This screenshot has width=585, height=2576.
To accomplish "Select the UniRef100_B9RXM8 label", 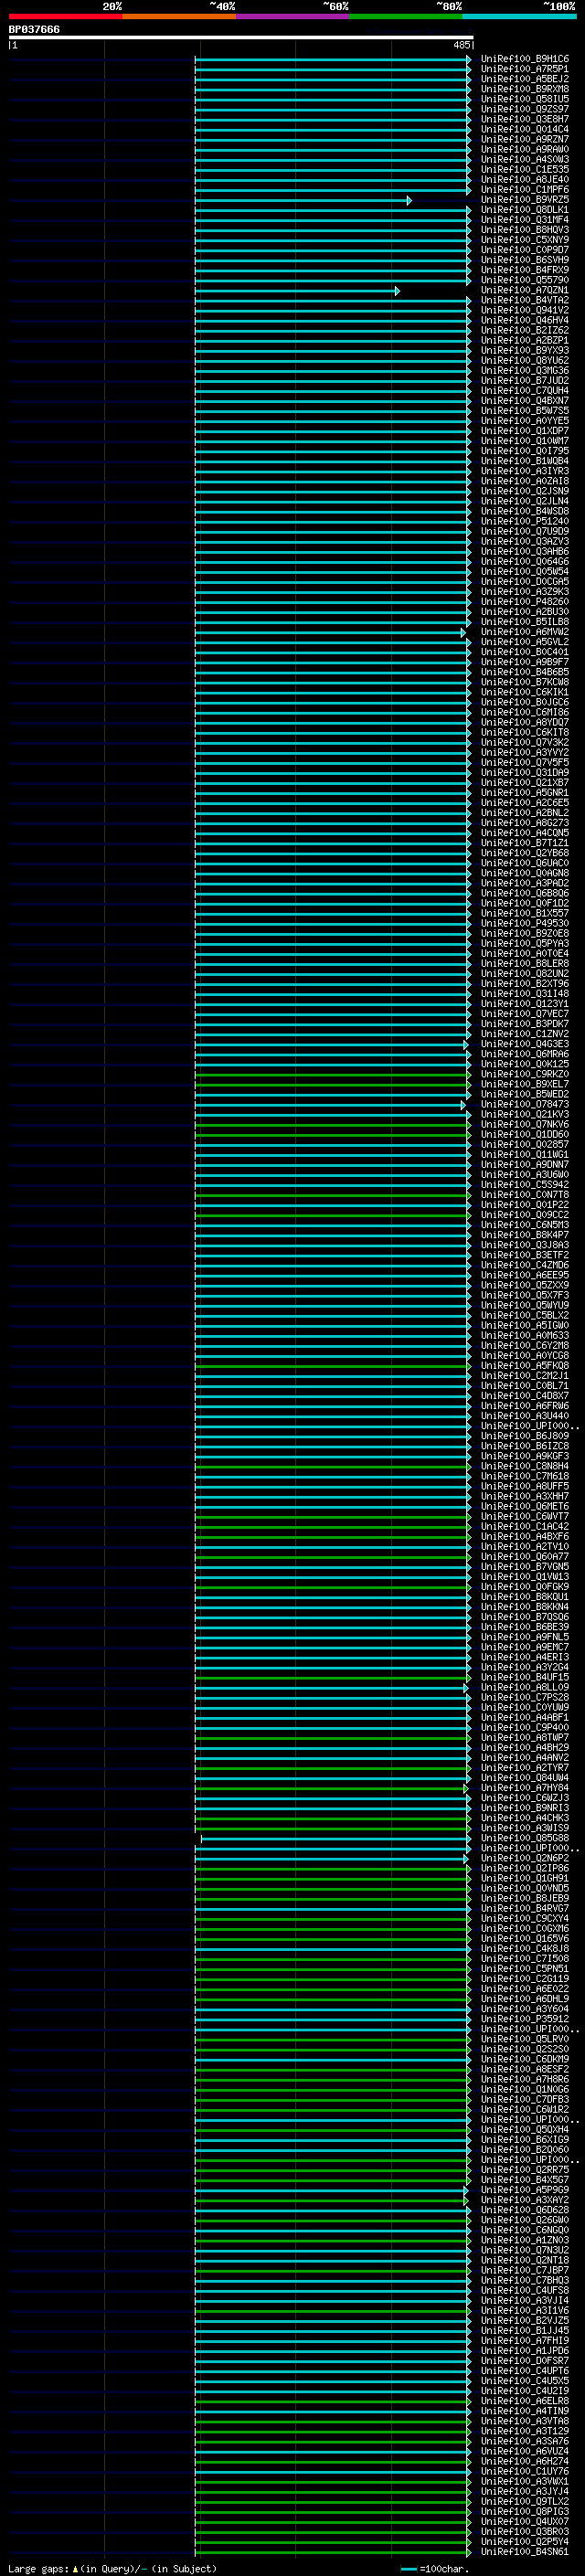I will 524,89.
